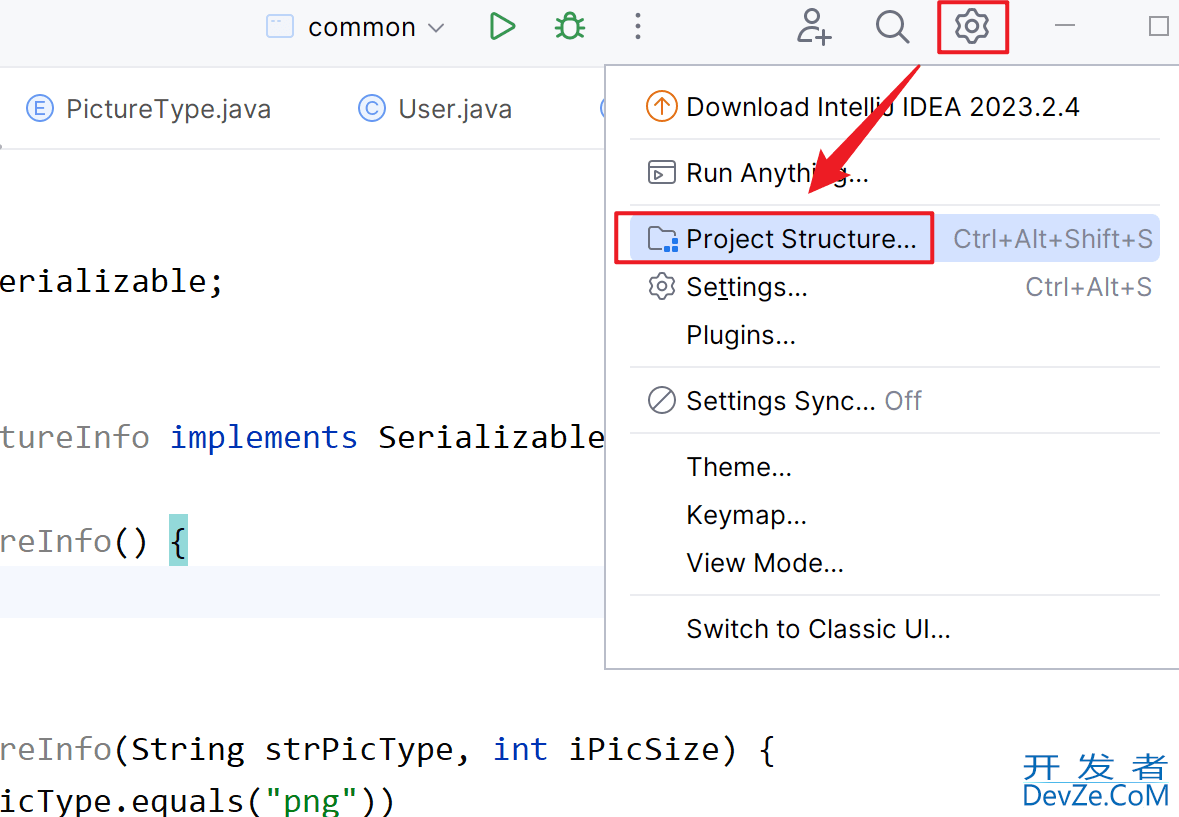Click the class icon on User.java
The width and height of the screenshot is (1179, 817).
point(371,109)
